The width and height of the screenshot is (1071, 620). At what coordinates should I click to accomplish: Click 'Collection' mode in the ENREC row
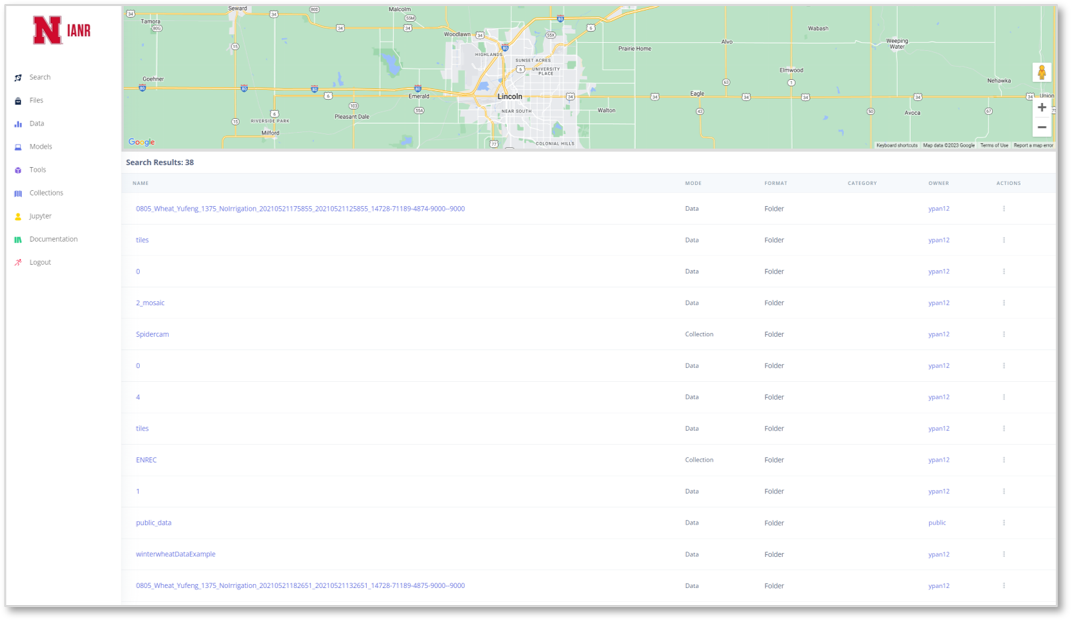point(699,460)
